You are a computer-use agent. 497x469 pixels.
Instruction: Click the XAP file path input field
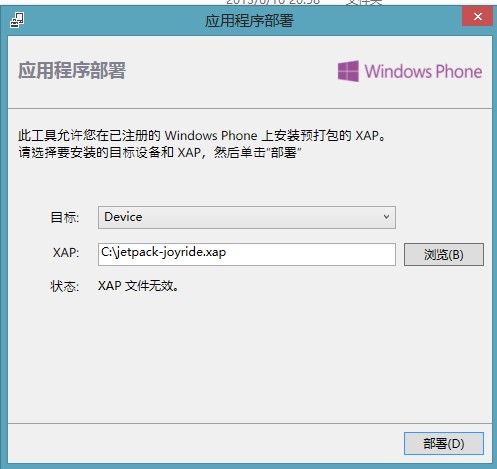click(x=247, y=254)
